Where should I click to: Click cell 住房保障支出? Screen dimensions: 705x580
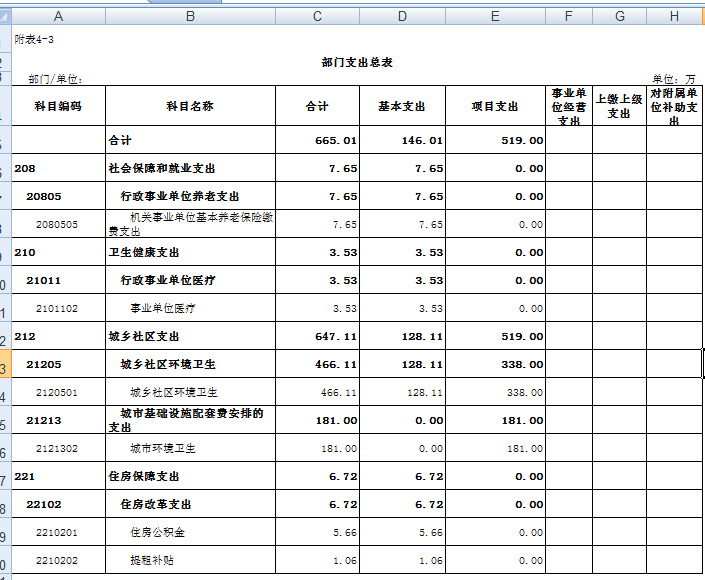point(190,476)
